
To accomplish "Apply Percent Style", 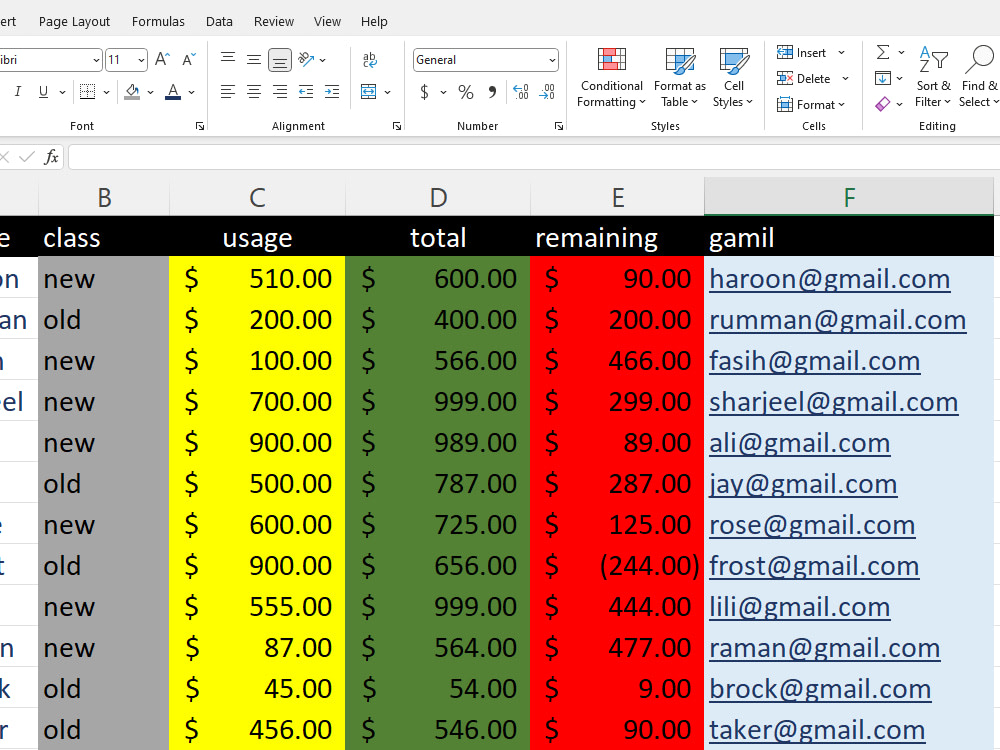I will tap(466, 92).
